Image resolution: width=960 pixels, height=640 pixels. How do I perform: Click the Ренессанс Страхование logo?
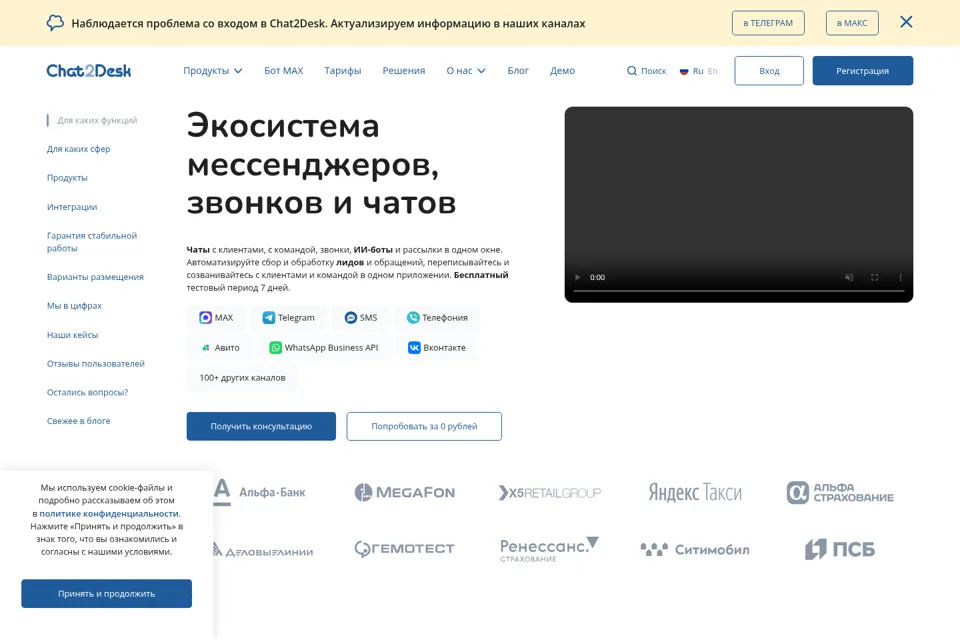click(549, 549)
